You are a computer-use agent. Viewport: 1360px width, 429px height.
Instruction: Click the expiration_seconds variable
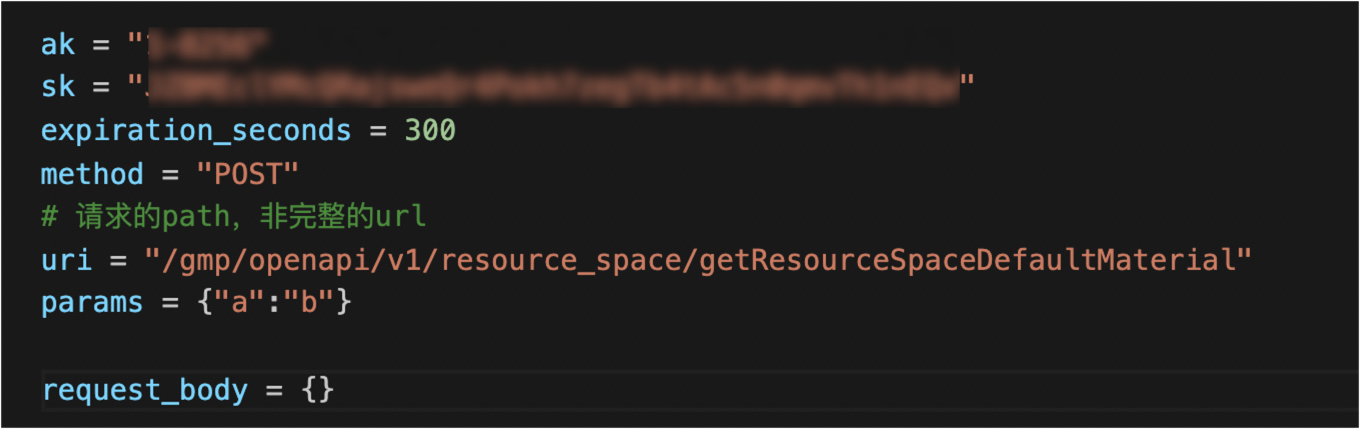[196, 131]
